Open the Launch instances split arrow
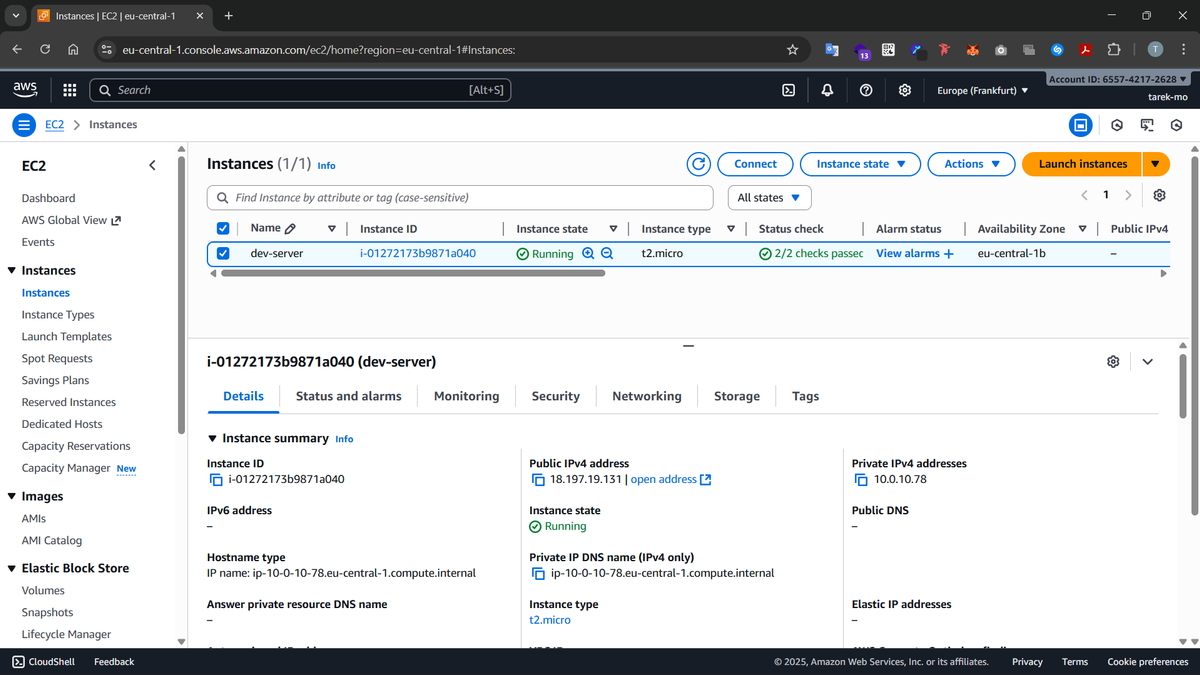The image size is (1200, 675). (1156, 164)
